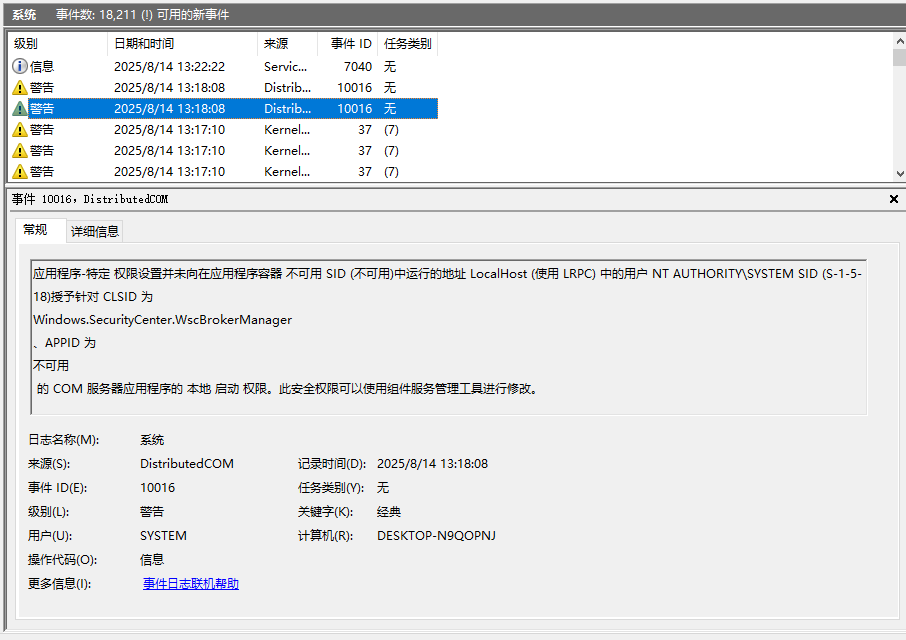This screenshot has height=640, width=906.
Task: Open the 事件日志联机帮助 link
Action: pos(191,583)
